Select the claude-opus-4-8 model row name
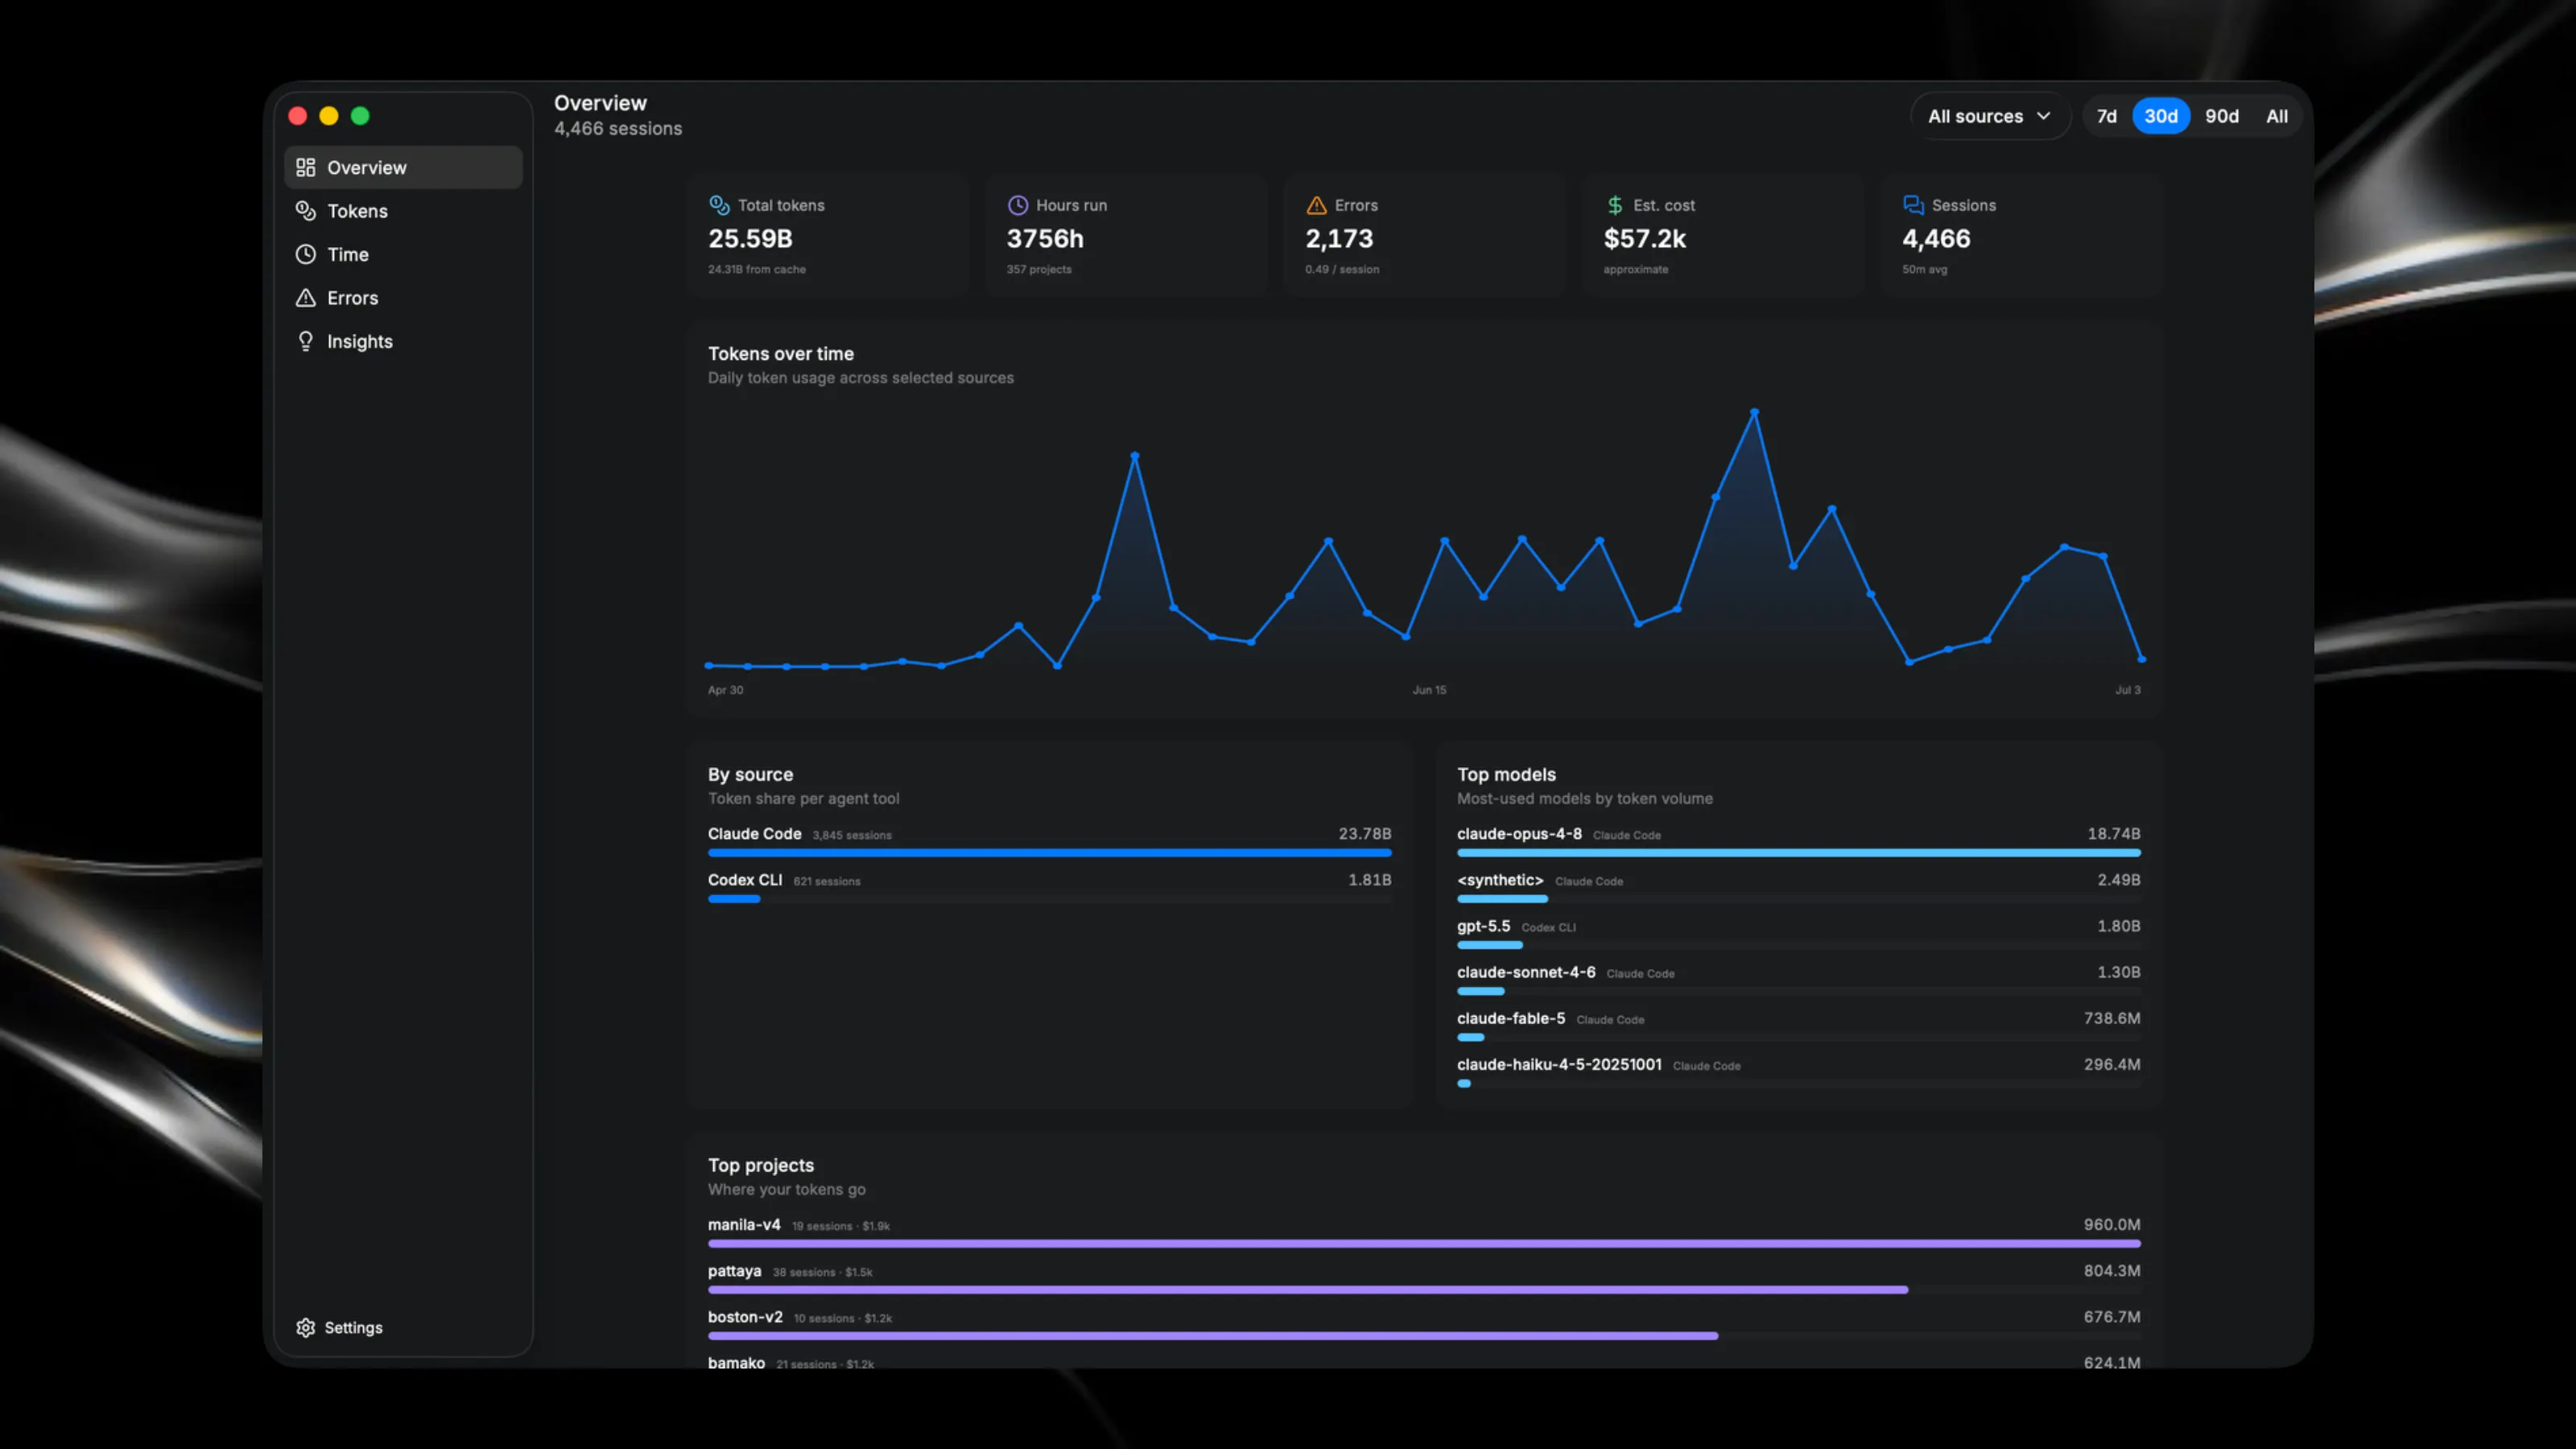This screenshot has height=1449, width=2576. [1519, 834]
